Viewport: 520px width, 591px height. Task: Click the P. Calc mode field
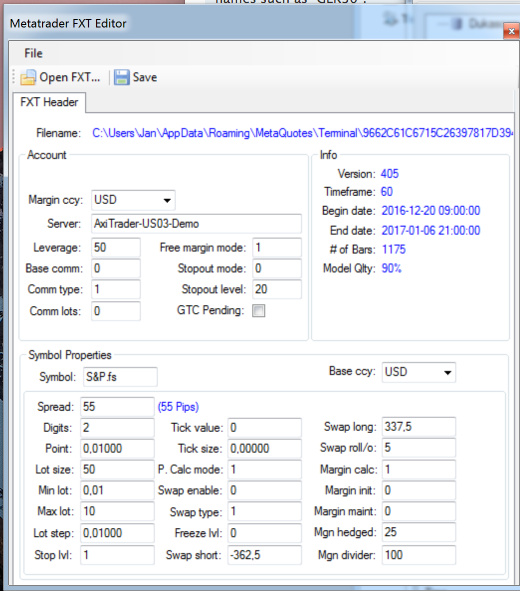click(265, 469)
